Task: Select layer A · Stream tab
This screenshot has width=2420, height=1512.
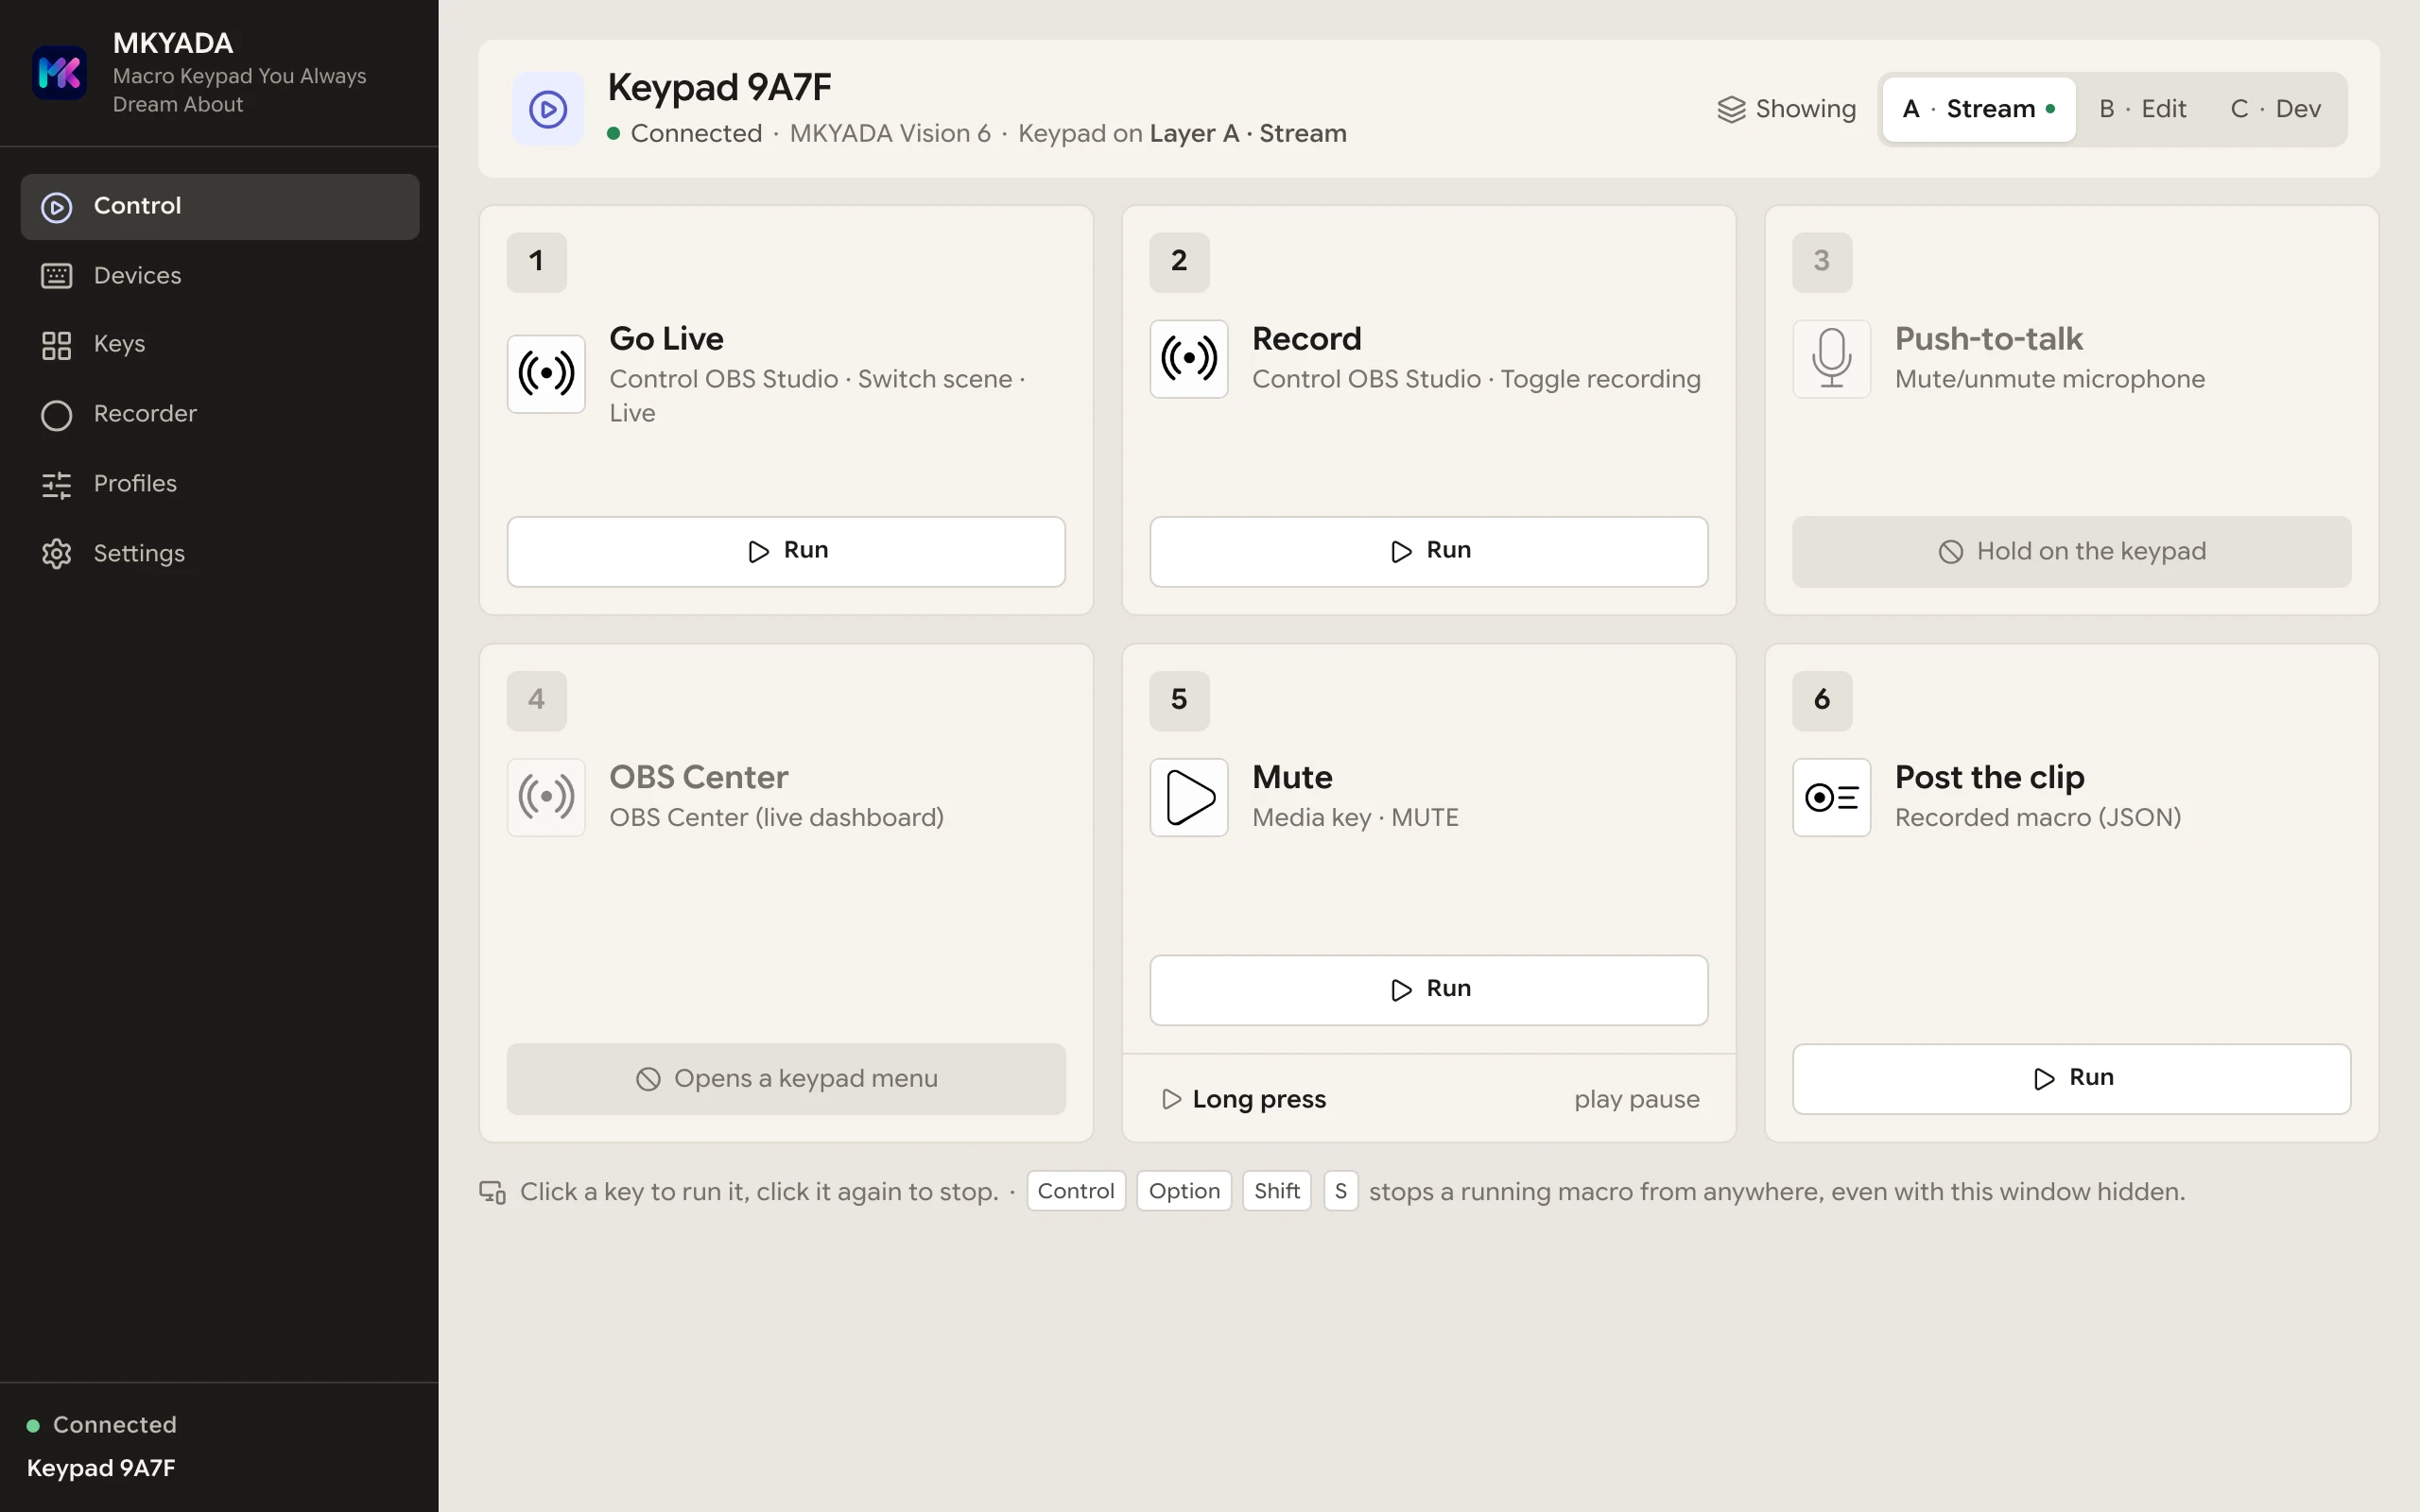Action: pos(1978,109)
